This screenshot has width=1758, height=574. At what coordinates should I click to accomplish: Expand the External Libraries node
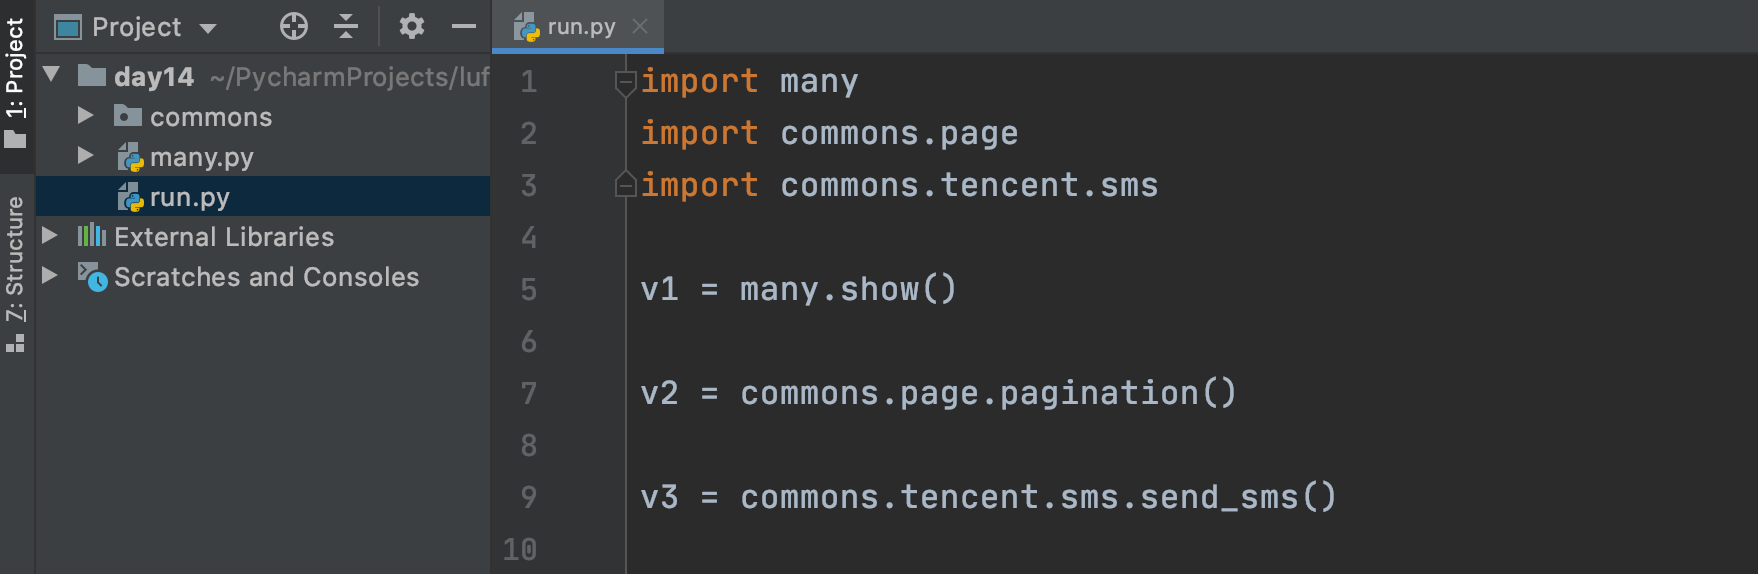pyautogui.click(x=50, y=236)
